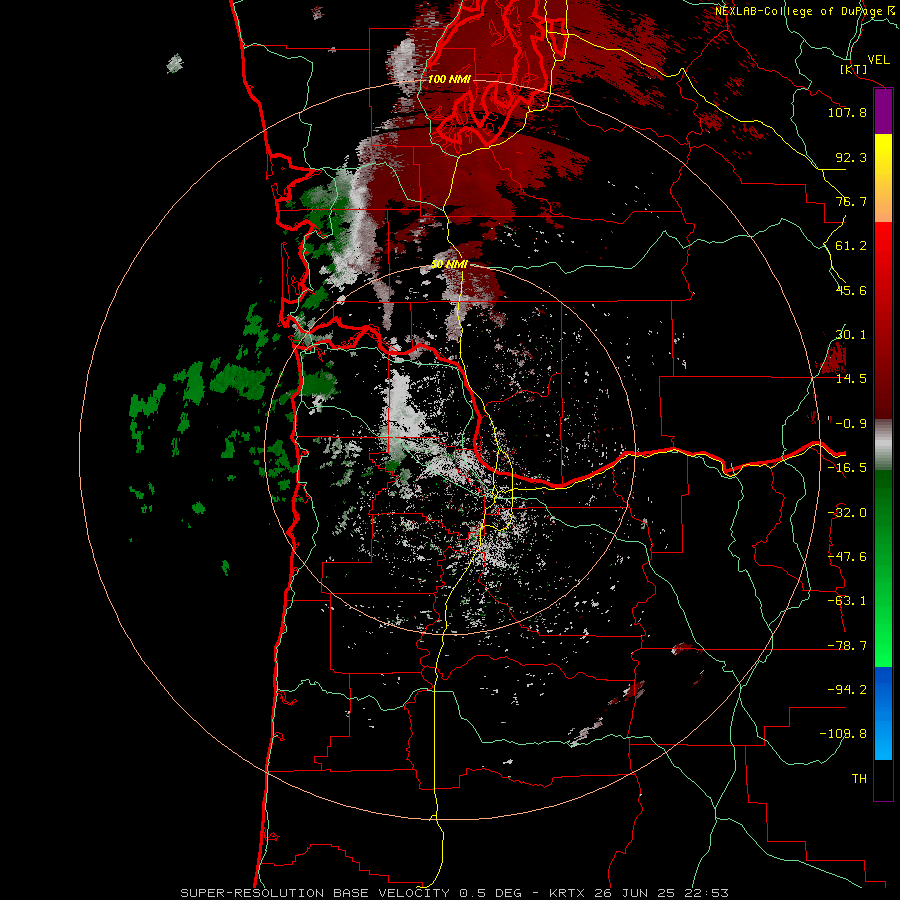Click the 76.7 velocity scale value

tap(851, 201)
